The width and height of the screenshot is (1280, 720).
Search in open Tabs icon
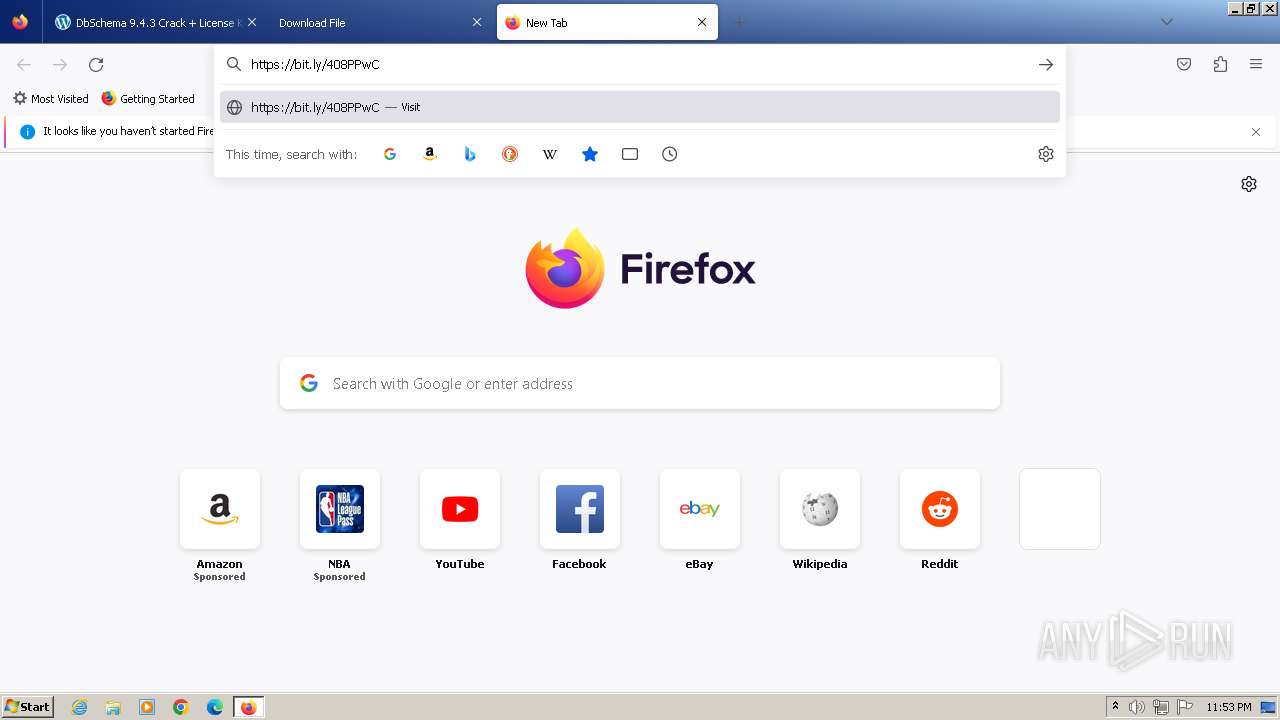coord(630,154)
